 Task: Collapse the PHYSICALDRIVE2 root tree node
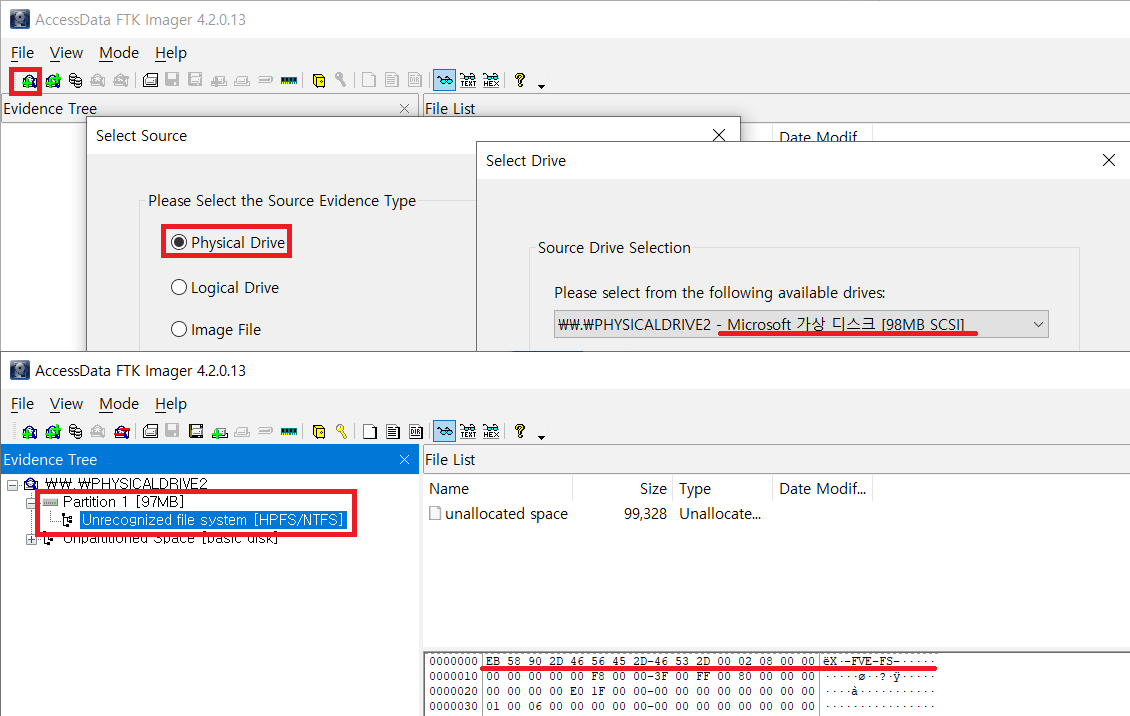point(11,484)
